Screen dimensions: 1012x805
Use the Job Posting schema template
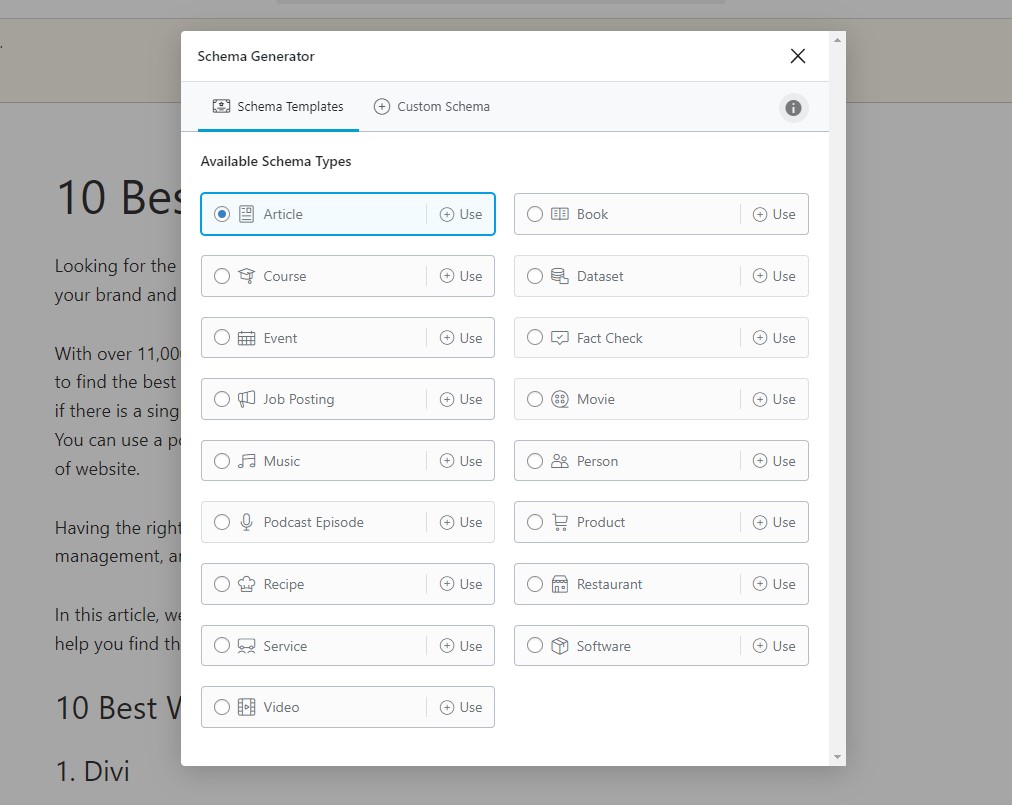coord(461,400)
